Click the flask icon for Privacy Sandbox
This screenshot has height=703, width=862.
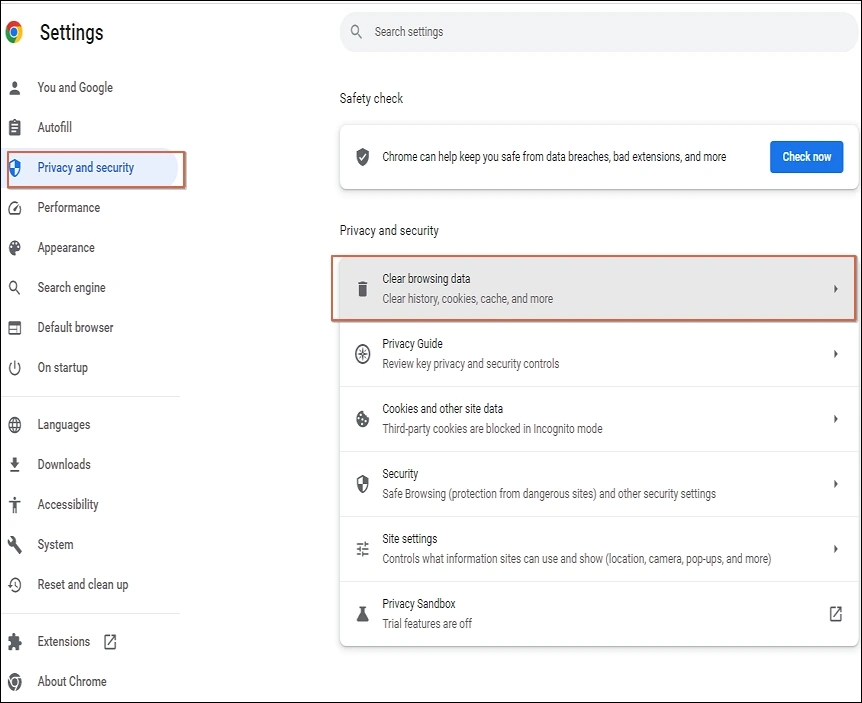pyautogui.click(x=362, y=614)
